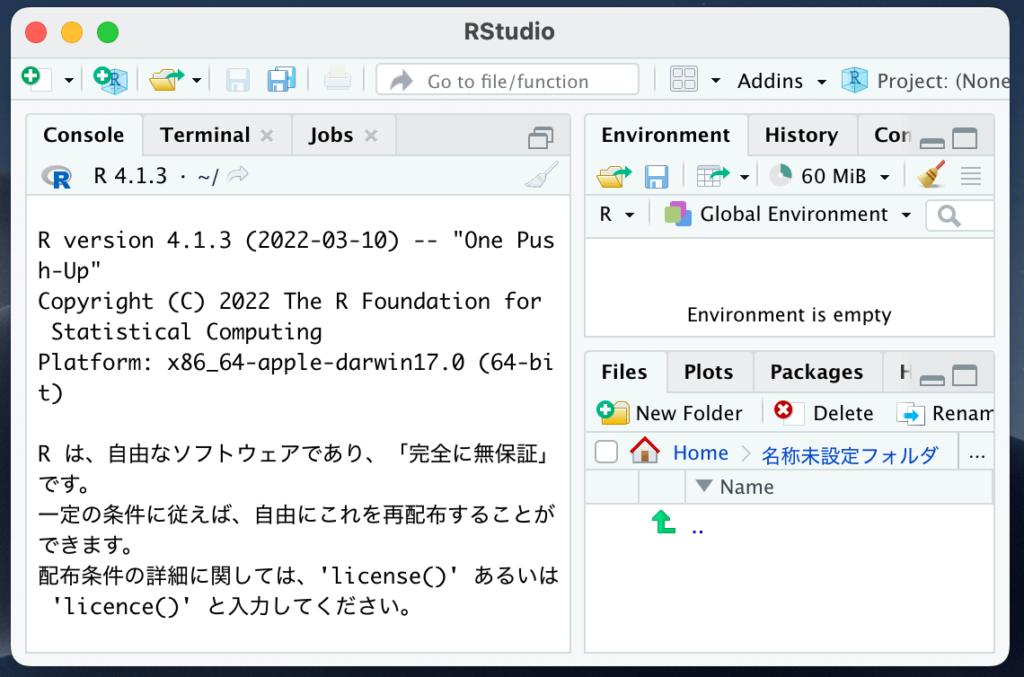Clear environment objects broom icon
1024x677 pixels.
(x=932, y=174)
